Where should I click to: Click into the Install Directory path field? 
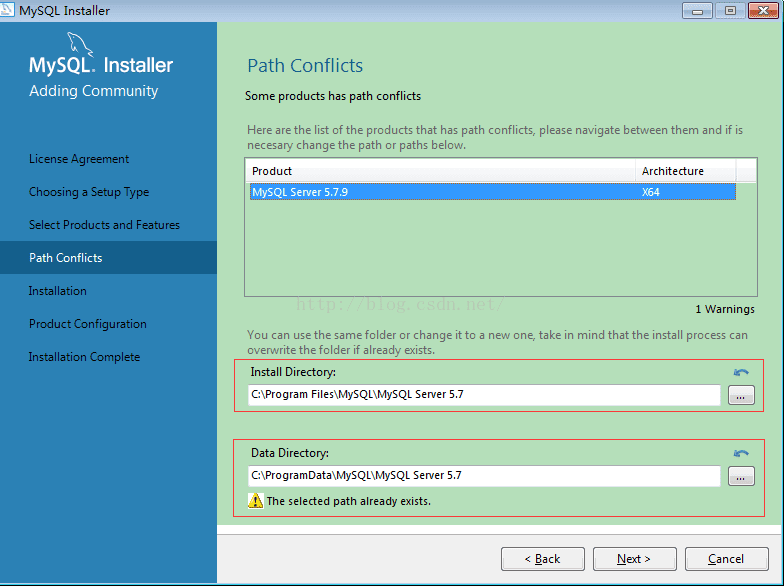click(484, 395)
